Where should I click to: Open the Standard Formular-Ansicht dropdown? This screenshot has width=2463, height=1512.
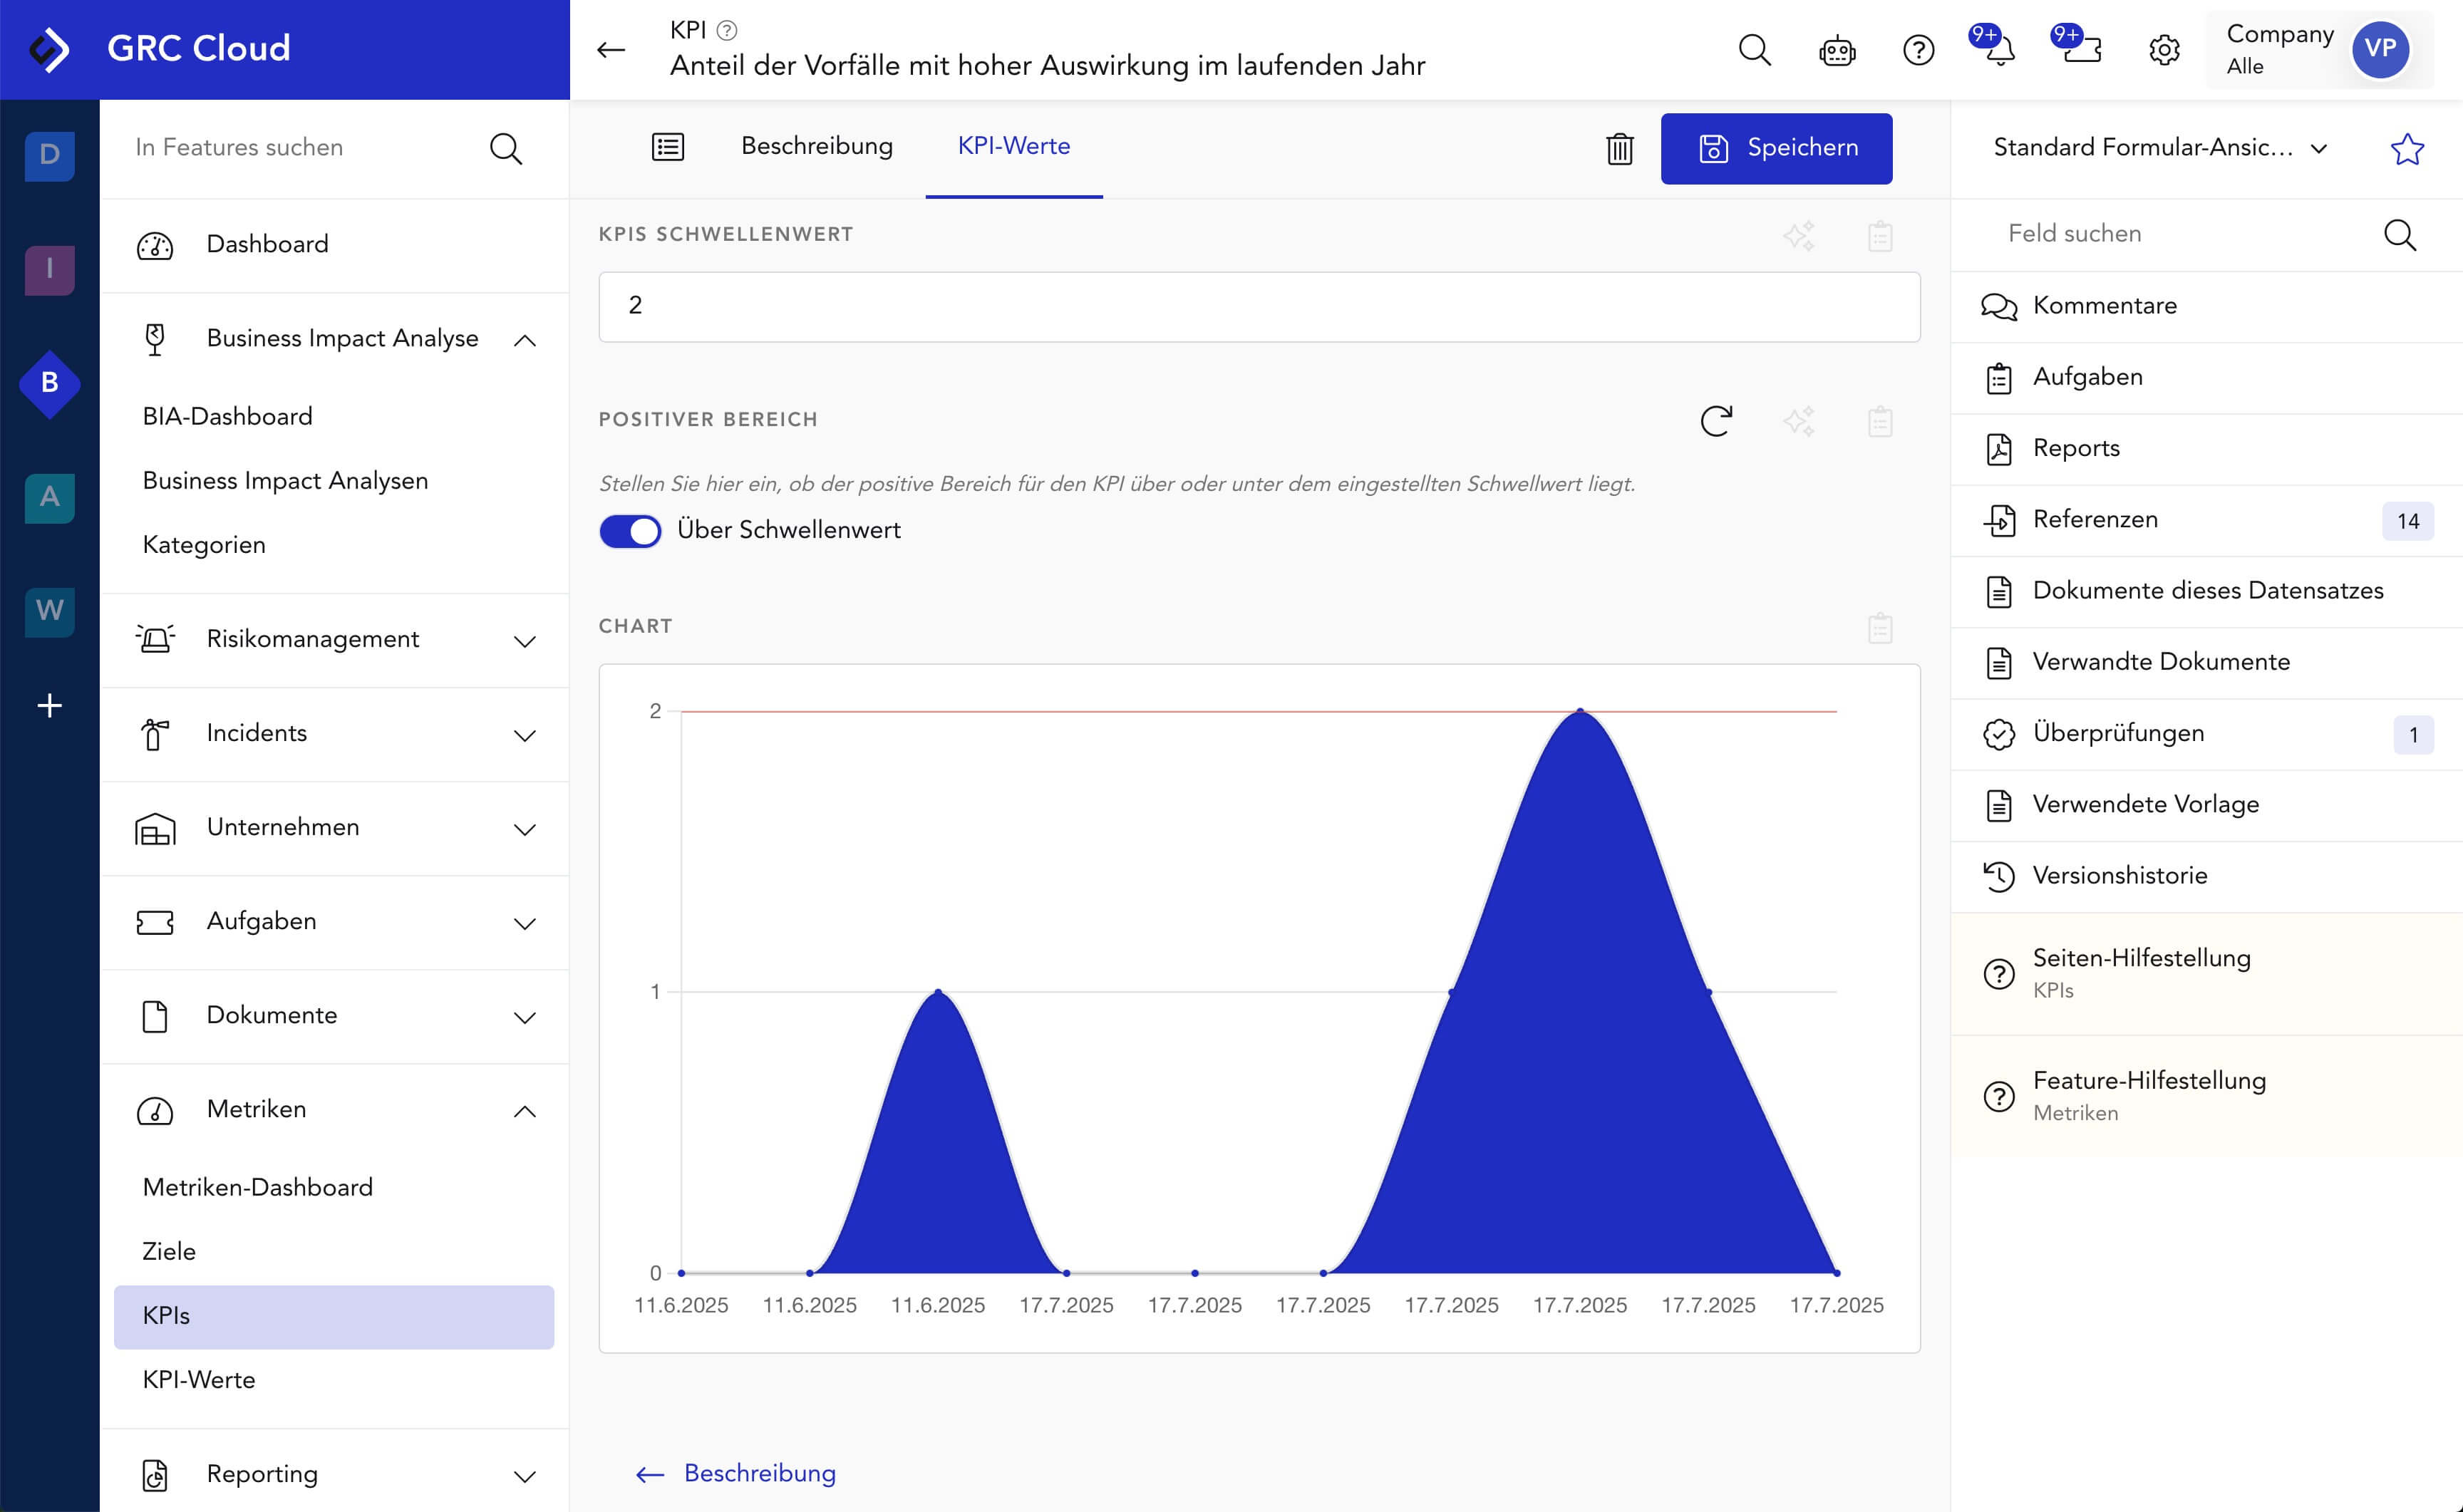(x=2160, y=148)
